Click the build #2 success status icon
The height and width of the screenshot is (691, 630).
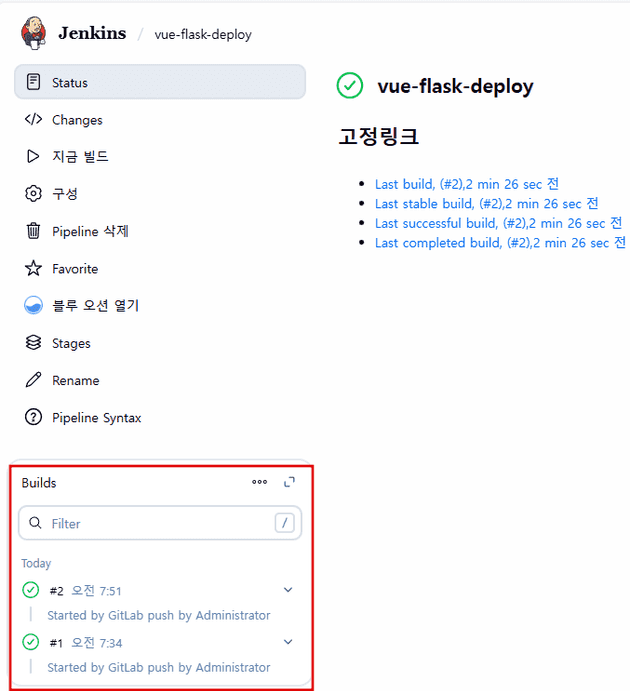click(x=30, y=590)
